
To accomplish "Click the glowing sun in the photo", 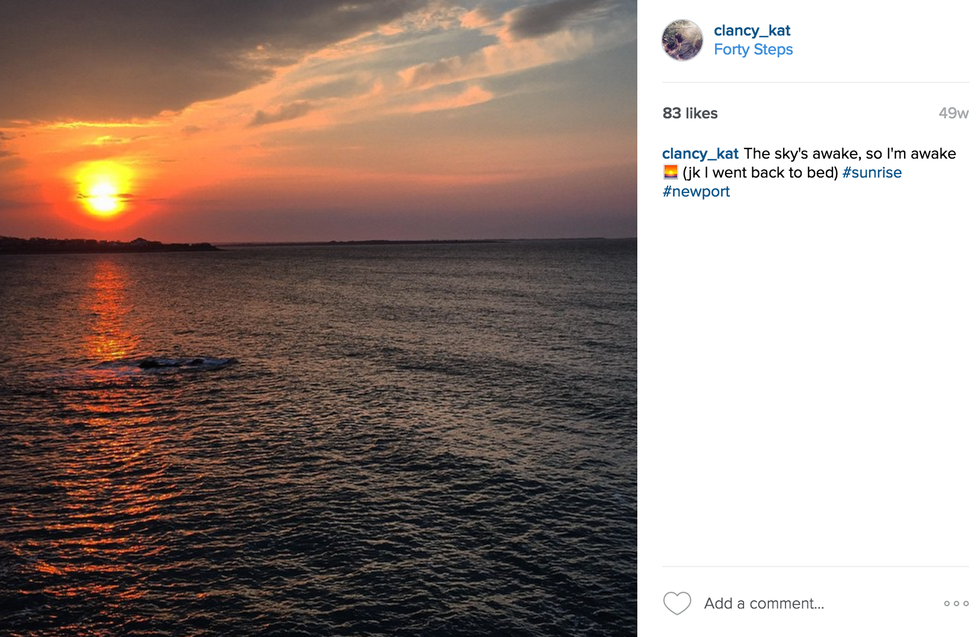I will tap(103, 188).
